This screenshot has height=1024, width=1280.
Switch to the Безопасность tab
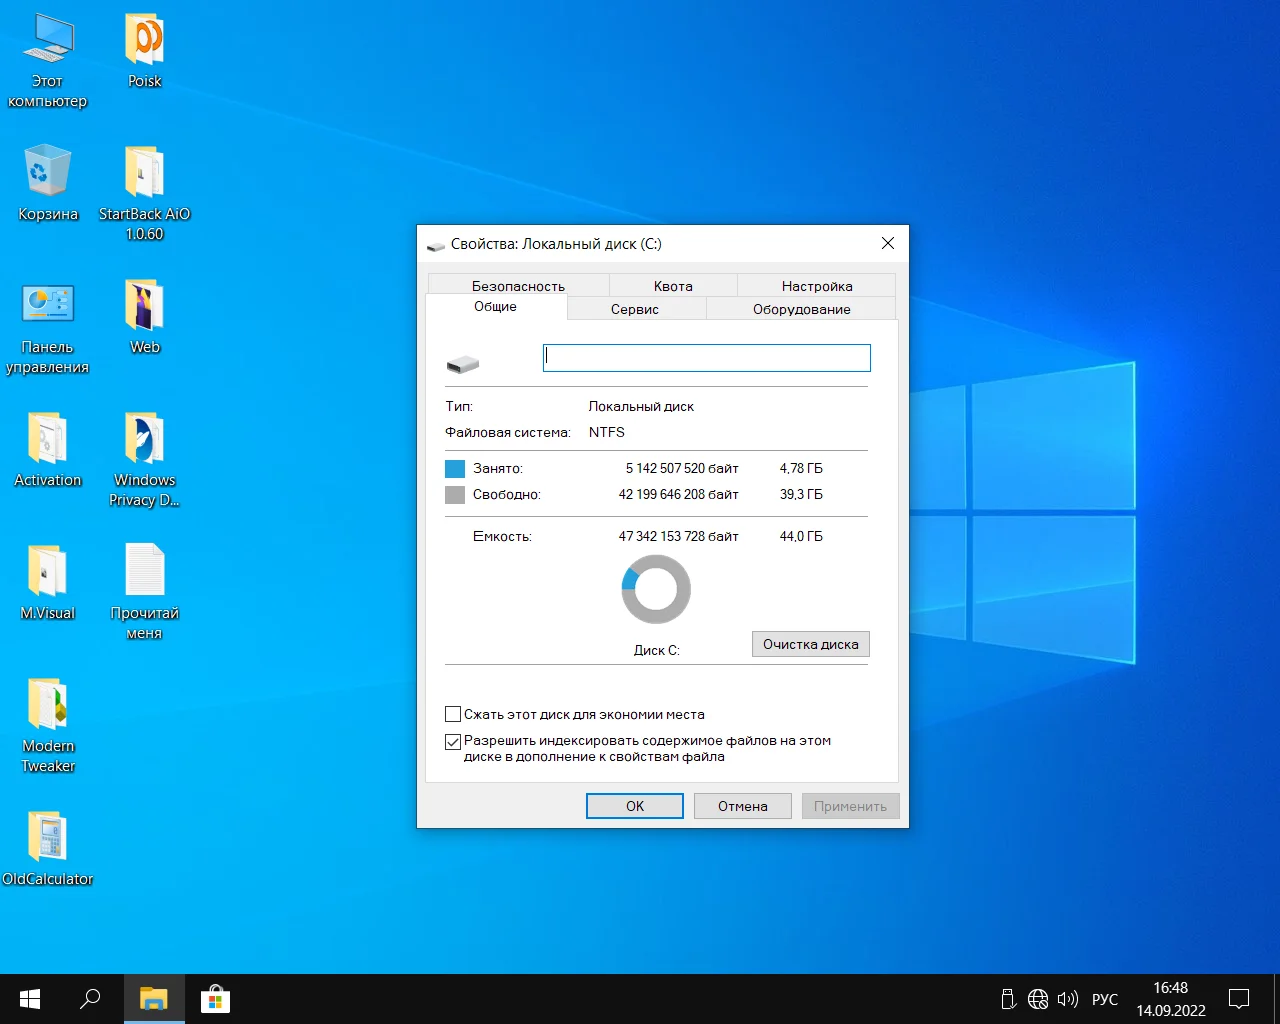518,286
